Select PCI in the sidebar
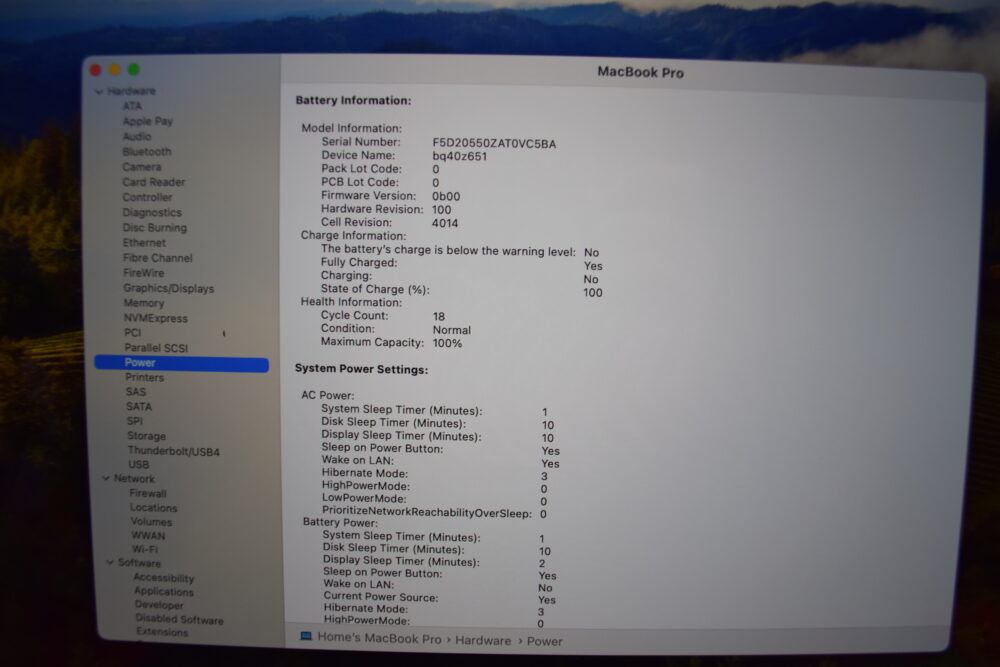 (x=132, y=333)
